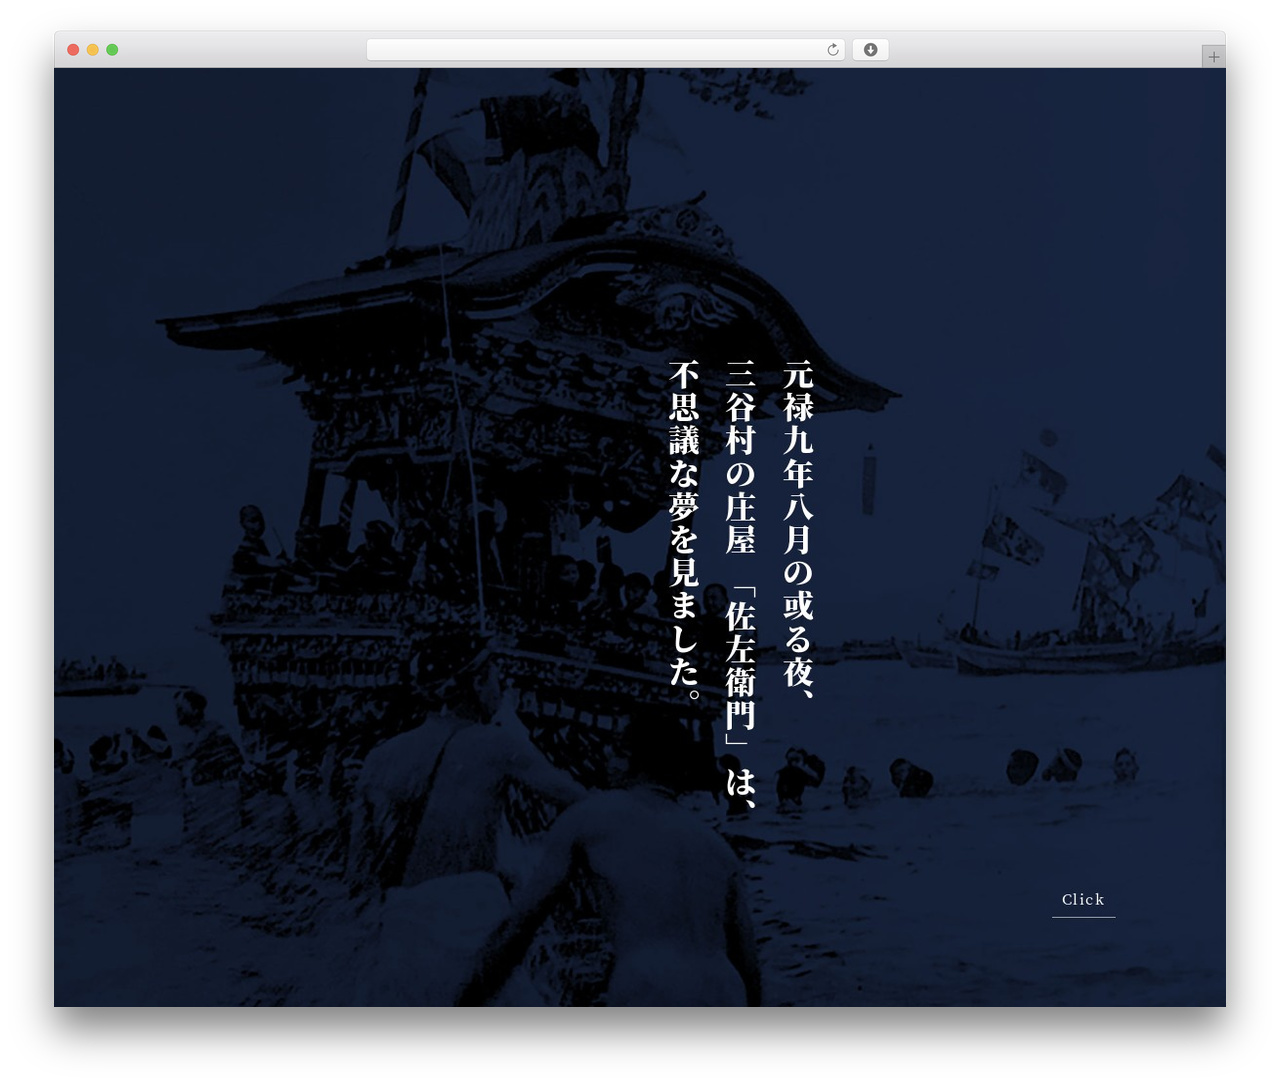Maximize the window with the green button

(x=112, y=50)
